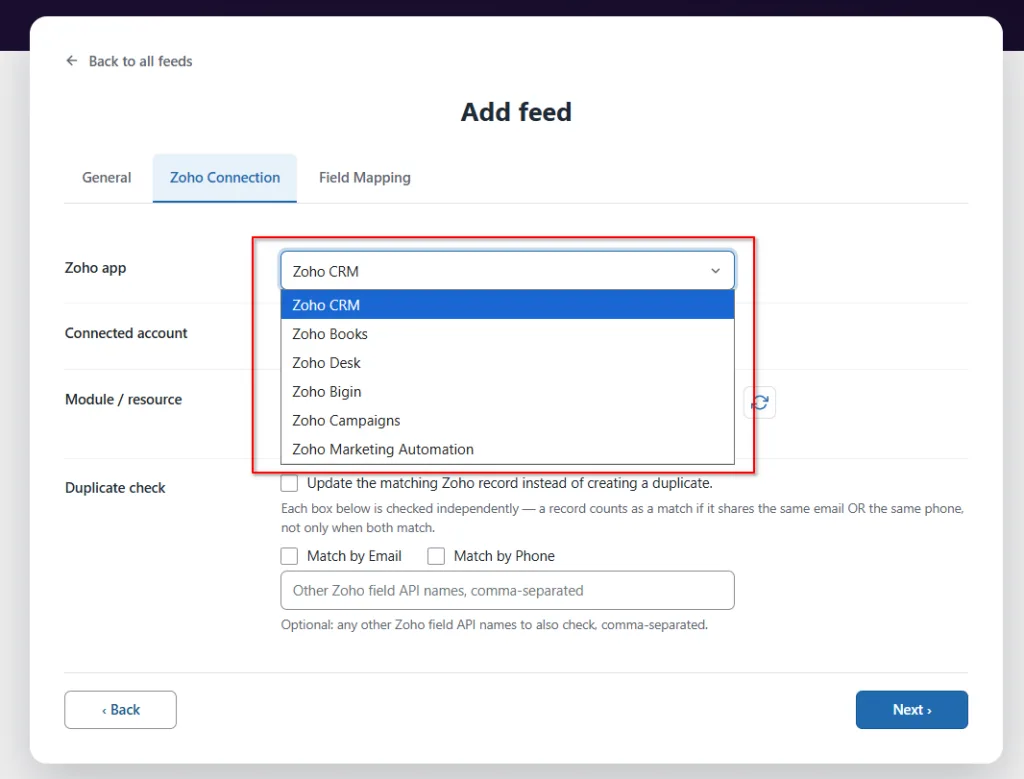1024x779 pixels.
Task: Choose Zoho CRM from the dropdown list
Action: point(507,305)
